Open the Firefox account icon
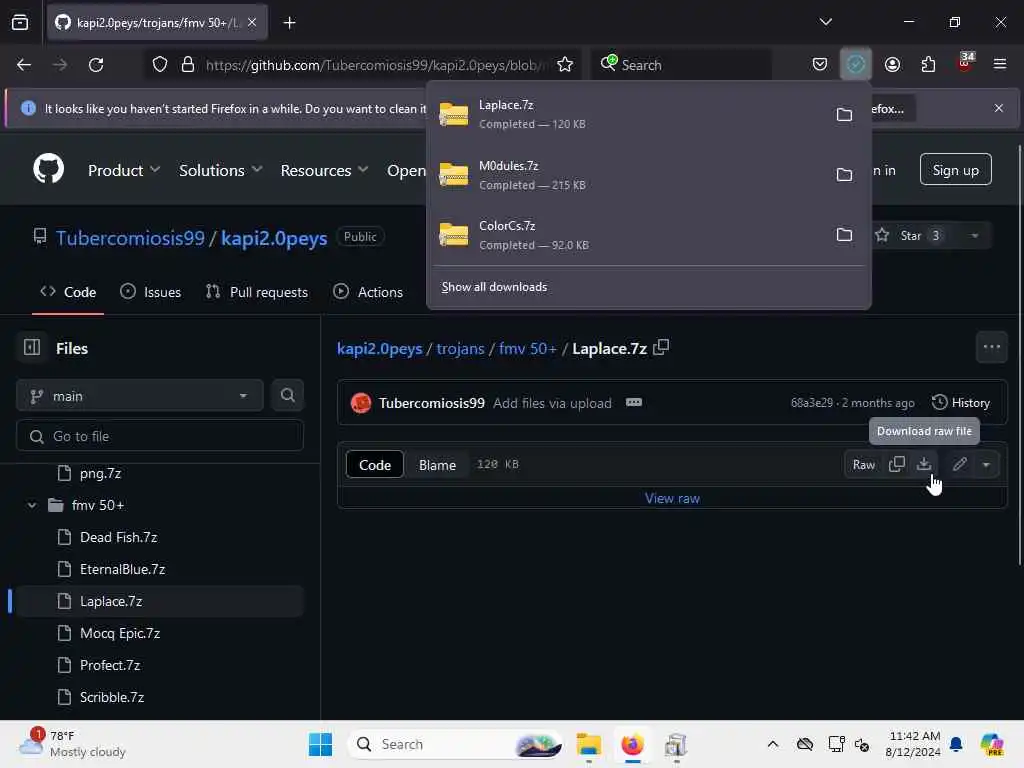Image resolution: width=1024 pixels, height=768 pixels. (x=892, y=64)
